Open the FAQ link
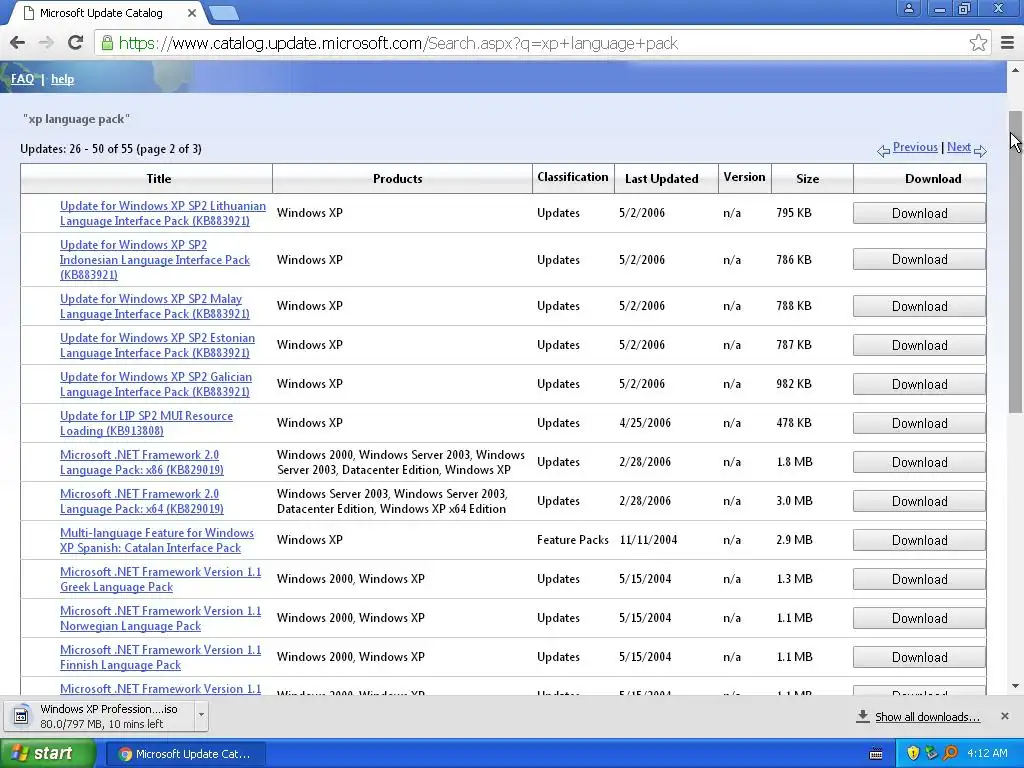 click(x=22, y=79)
